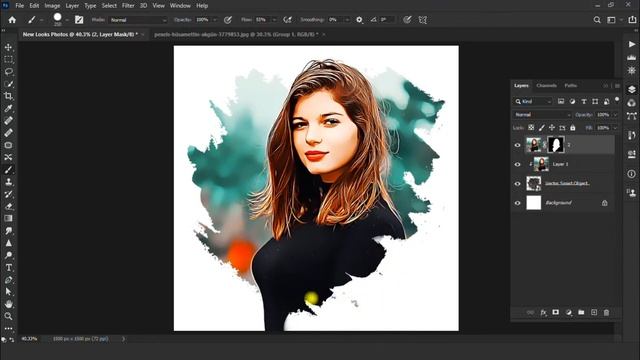Select the Crop tool
This screenshot has height=360, width=640.
pyautogui.click(x=8, y=96)
